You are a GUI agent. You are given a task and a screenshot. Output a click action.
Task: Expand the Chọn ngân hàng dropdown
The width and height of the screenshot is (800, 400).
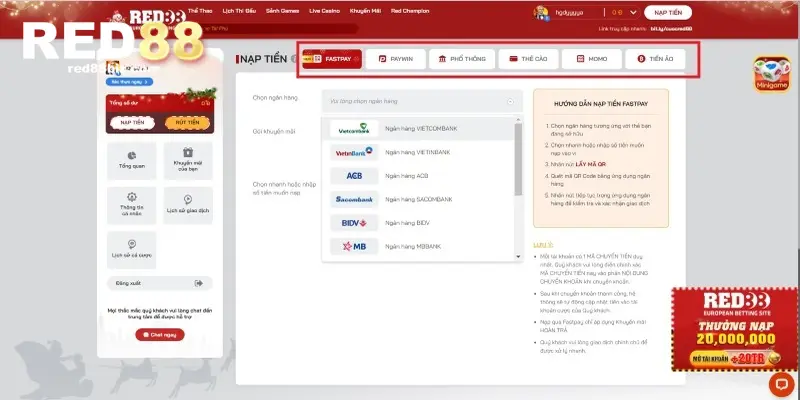point(422,101)
